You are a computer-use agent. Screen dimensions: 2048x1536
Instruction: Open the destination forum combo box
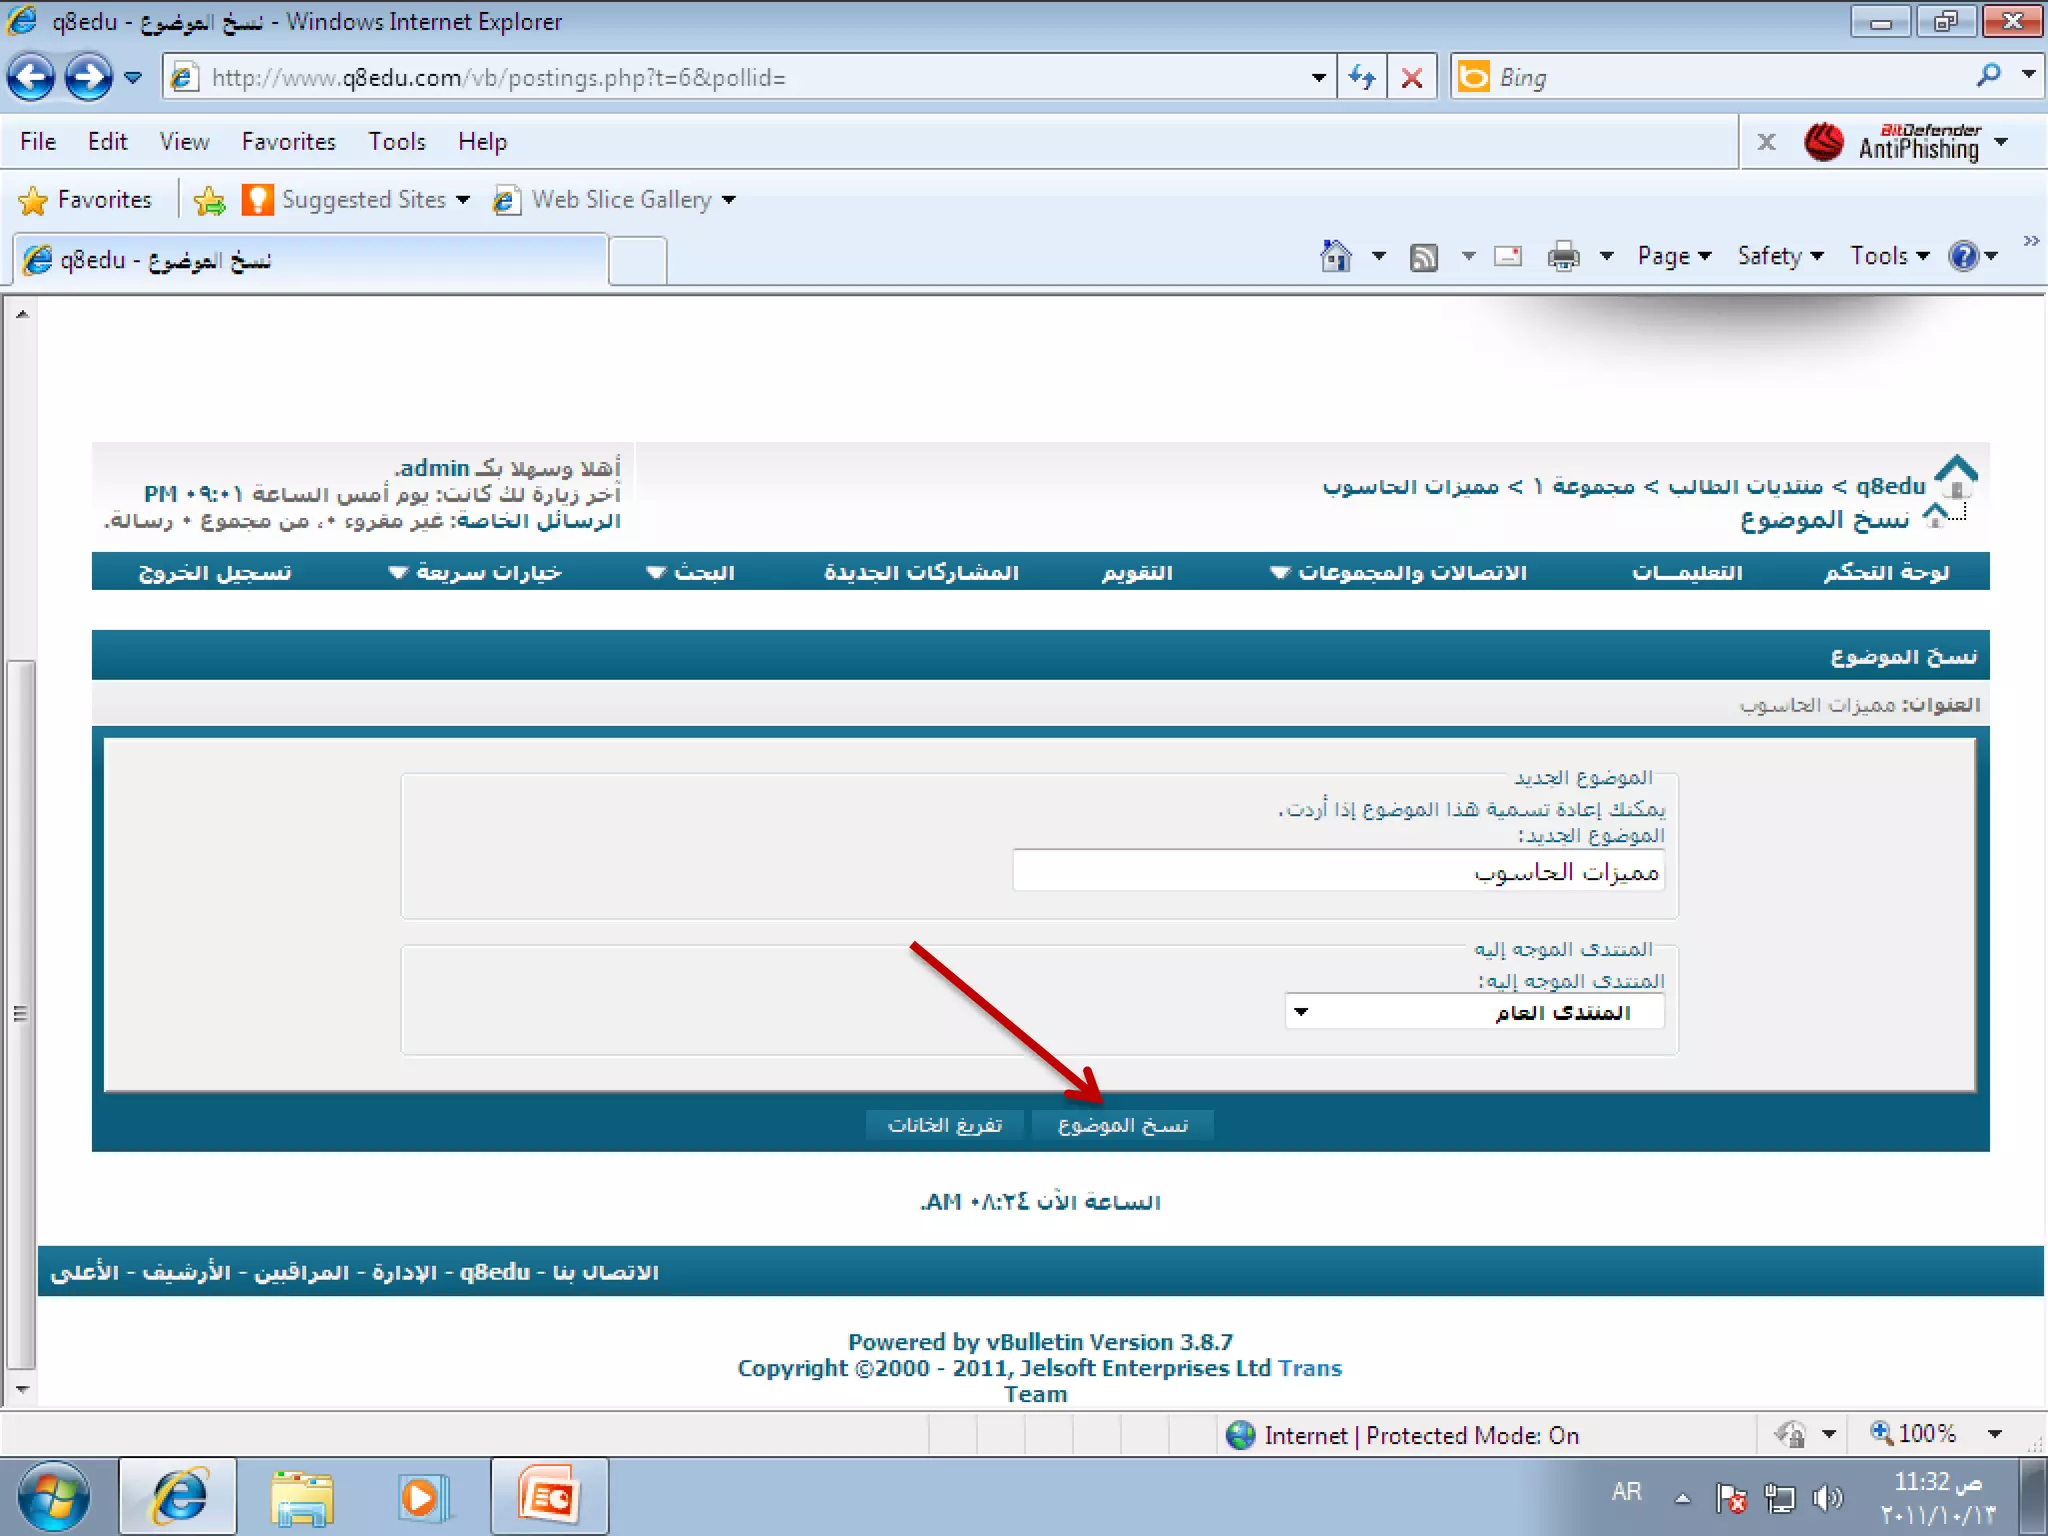[x=1474, y=1012]
